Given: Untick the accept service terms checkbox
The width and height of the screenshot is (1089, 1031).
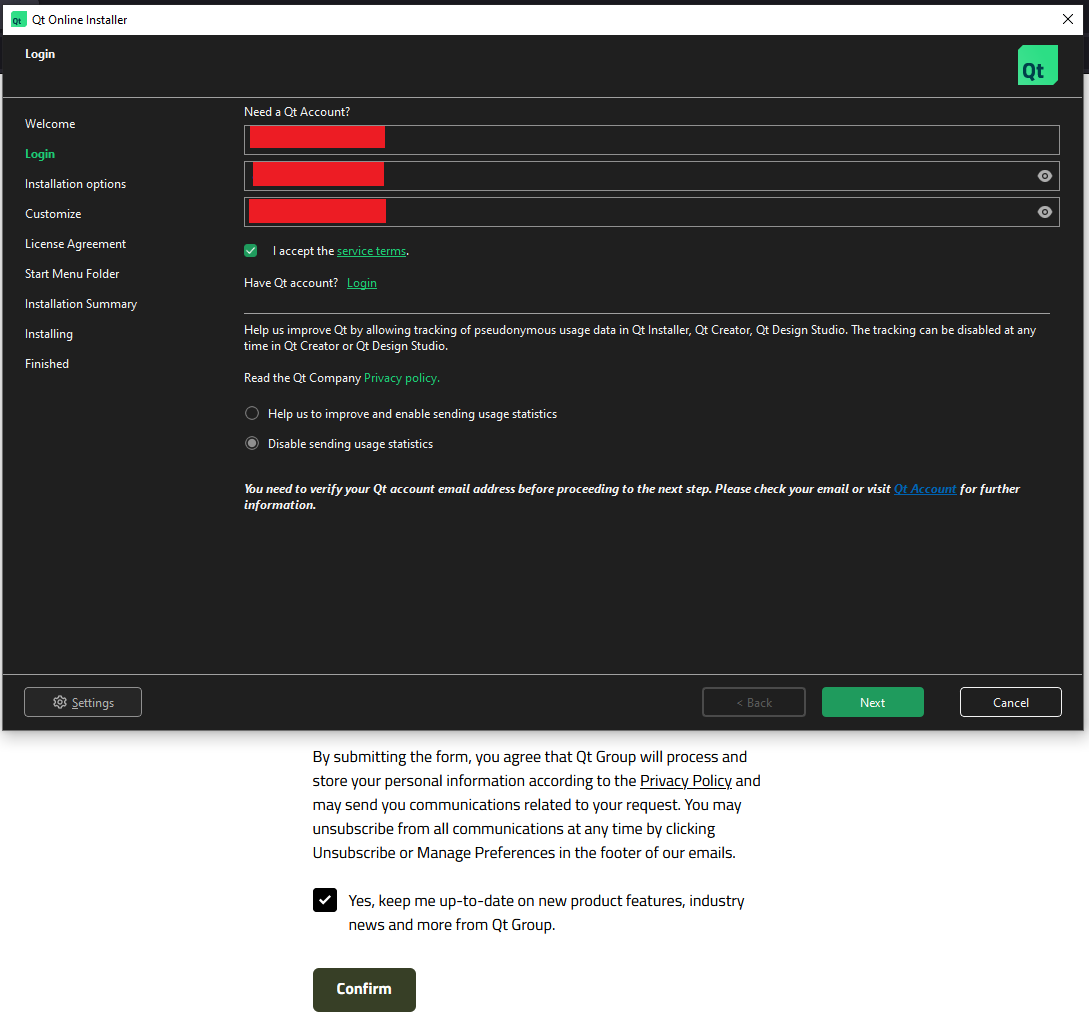Looking at the screenshot, I should [x=251, y=251].
